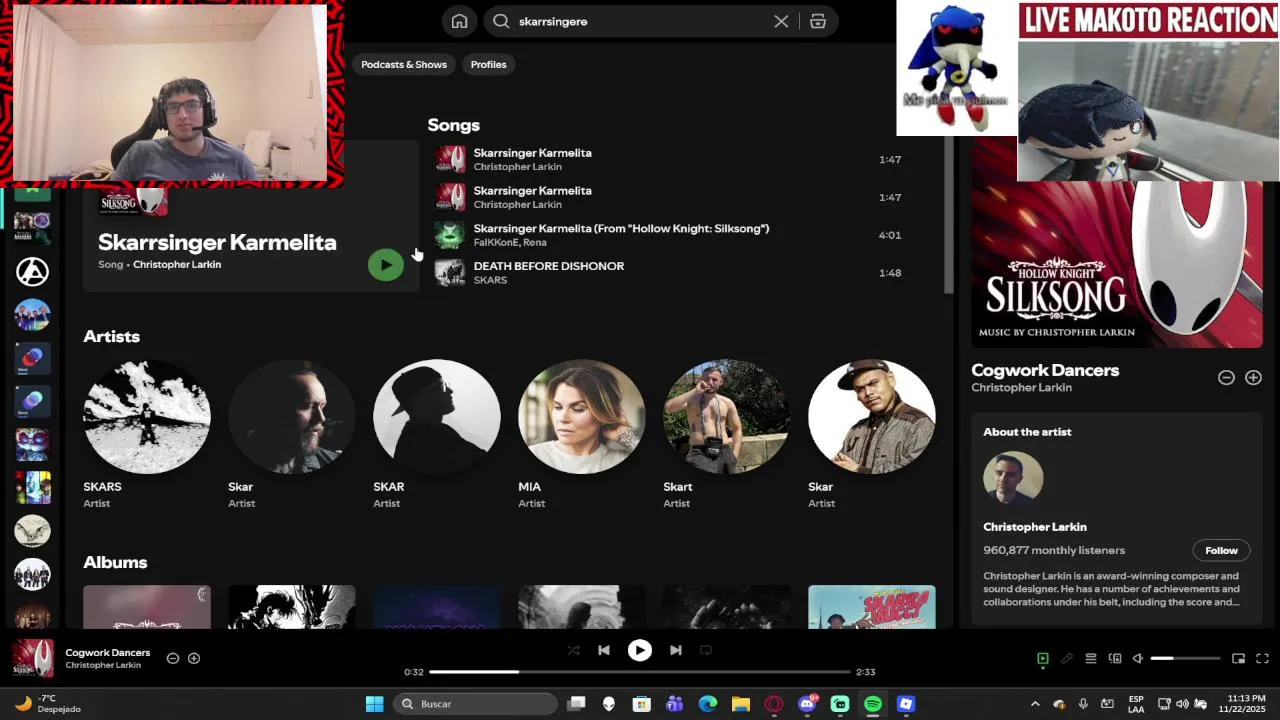
Task: Click the FalKKonE song cover thumbnail
Action: [x=450, y=235]
